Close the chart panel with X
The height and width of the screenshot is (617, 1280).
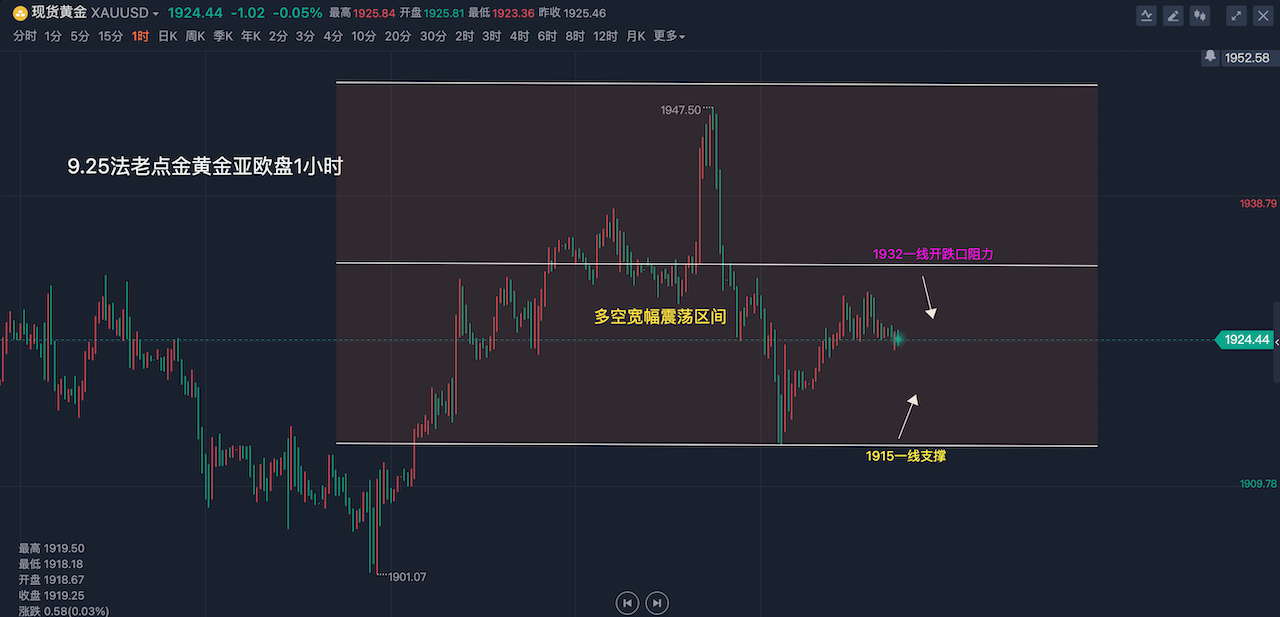click(x=1263, y=16)
